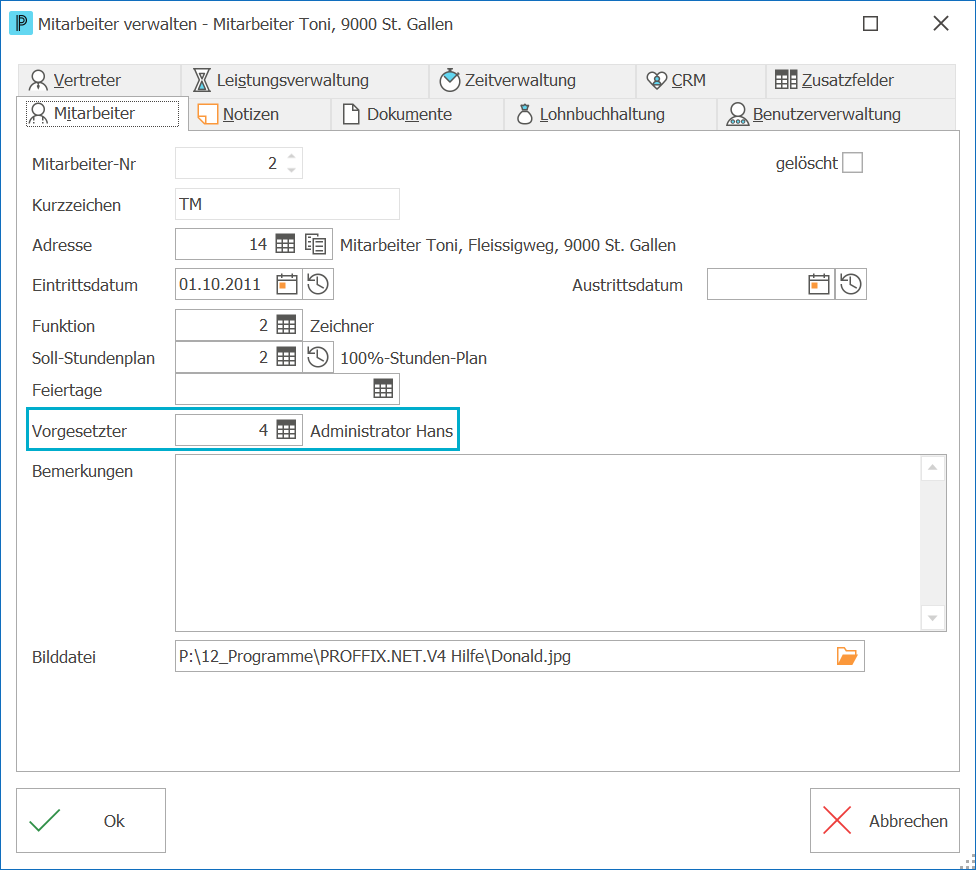
Task: Open the Zeitverwaltung tab
Action: [x=532, y=80]
